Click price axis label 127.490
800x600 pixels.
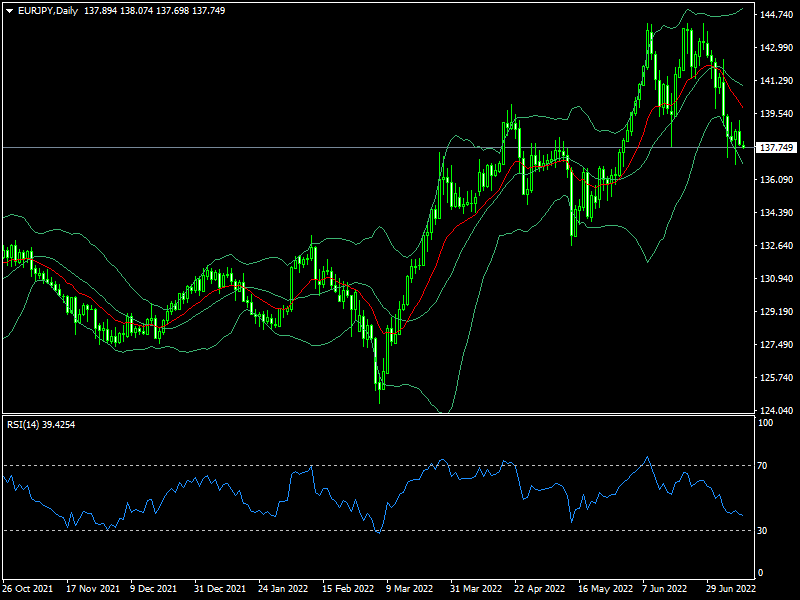click(x=777, y=344)
